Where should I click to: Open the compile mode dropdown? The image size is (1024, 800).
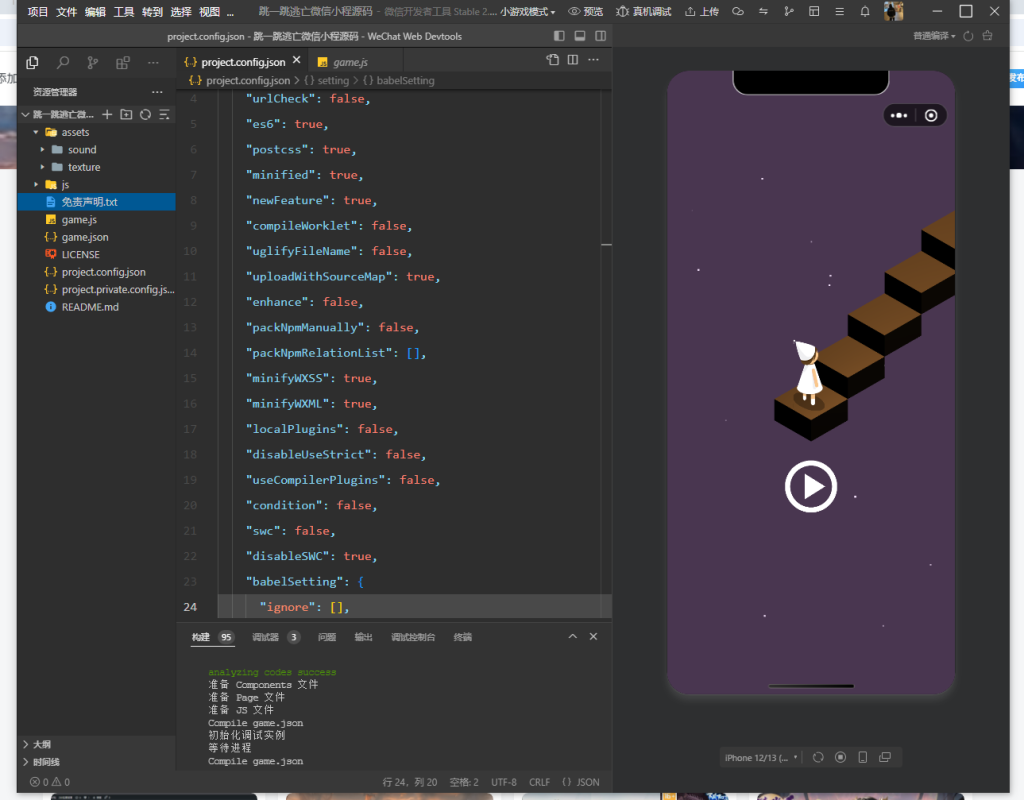coord(934,36)
